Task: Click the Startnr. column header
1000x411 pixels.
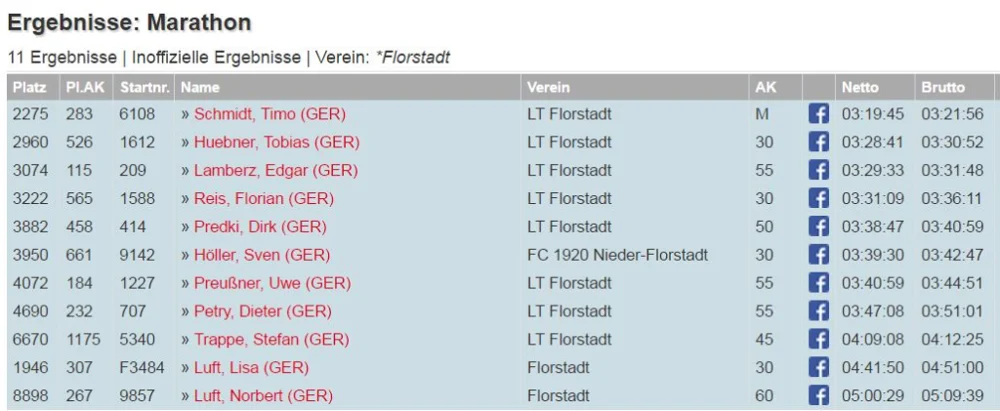Action: [145, 87]
